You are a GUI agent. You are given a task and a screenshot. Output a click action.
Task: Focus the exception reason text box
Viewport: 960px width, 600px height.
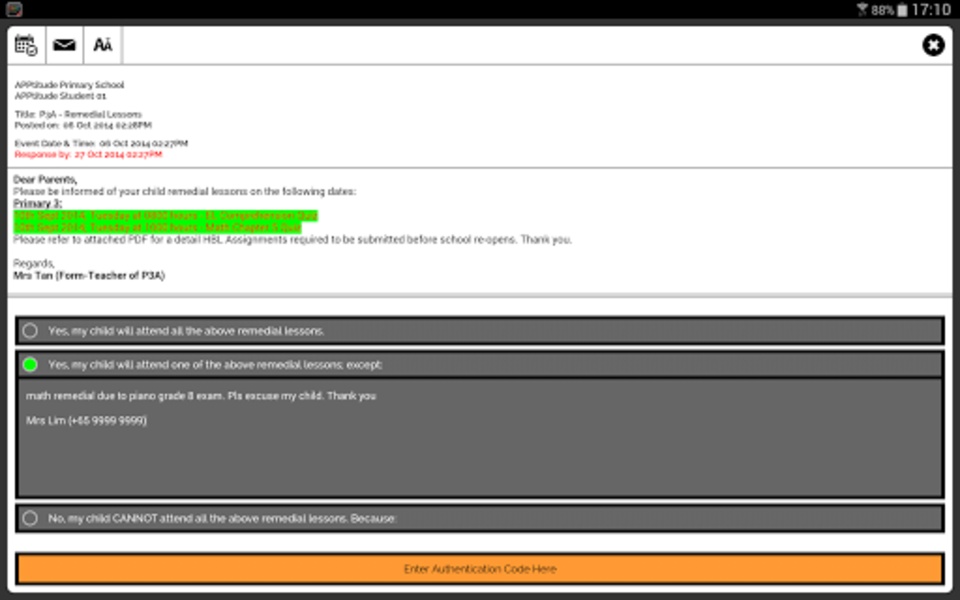click(479, 437)
